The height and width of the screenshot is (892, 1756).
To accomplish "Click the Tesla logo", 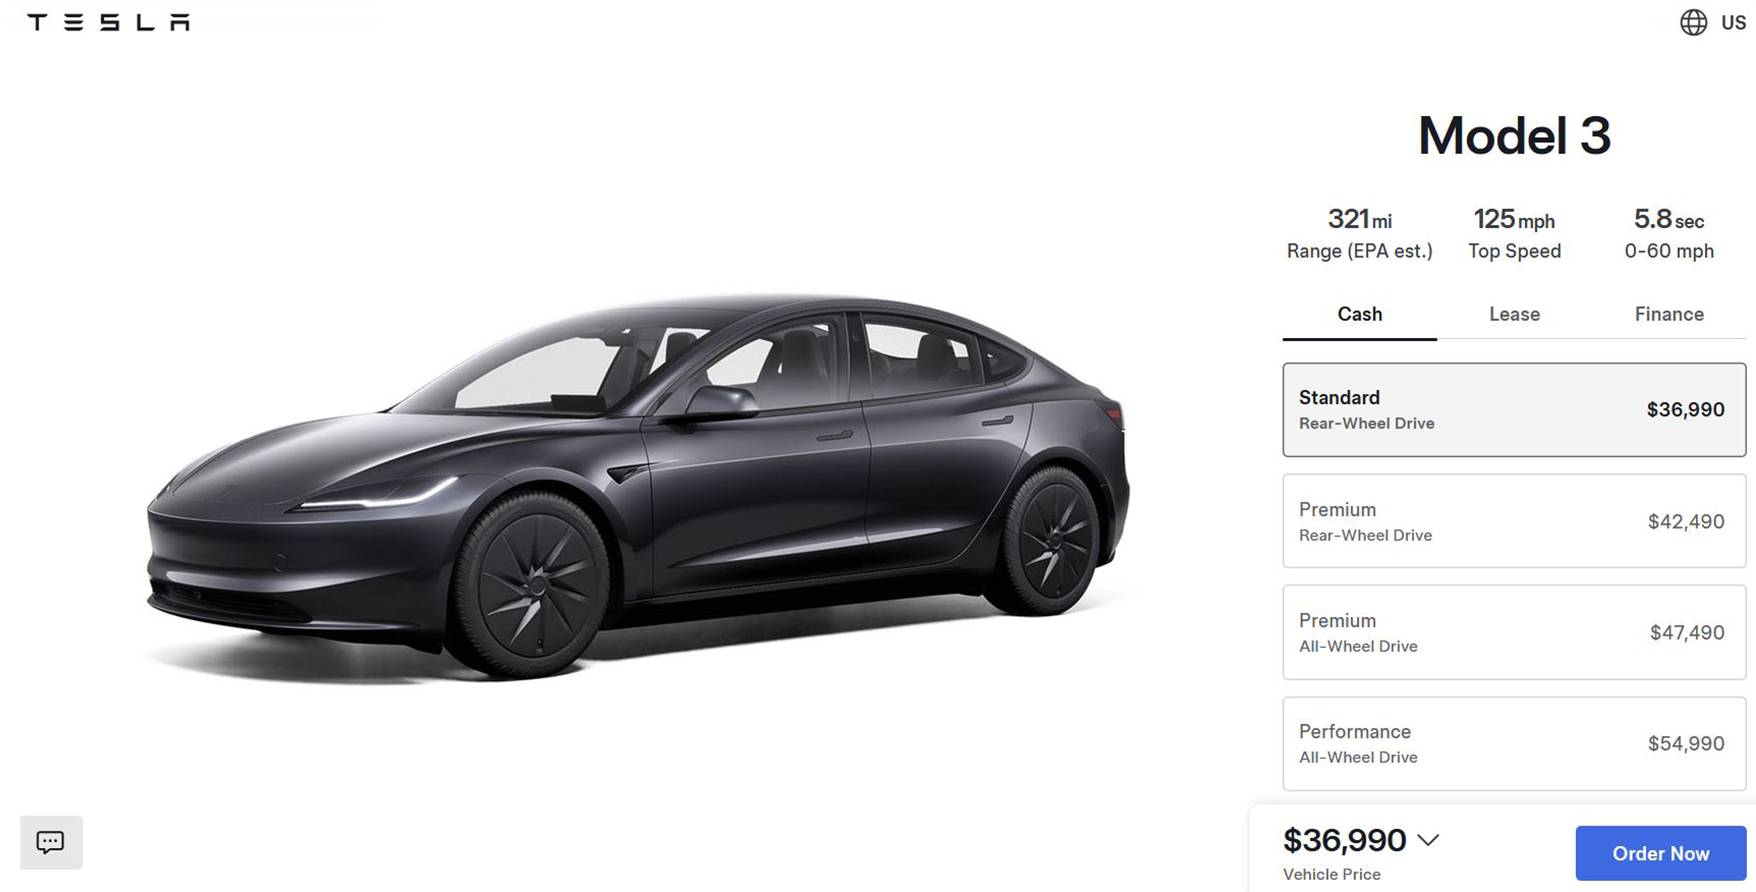I will pyautogui.click(x=108, y=22).
